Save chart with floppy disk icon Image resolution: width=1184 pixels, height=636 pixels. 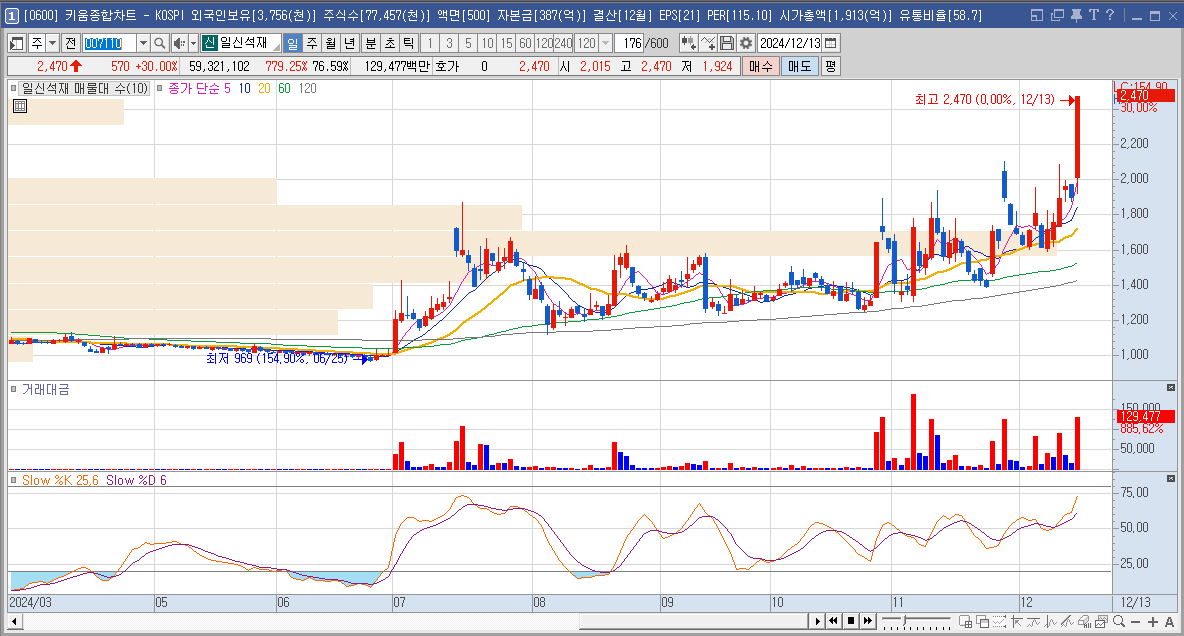[726, 44]
